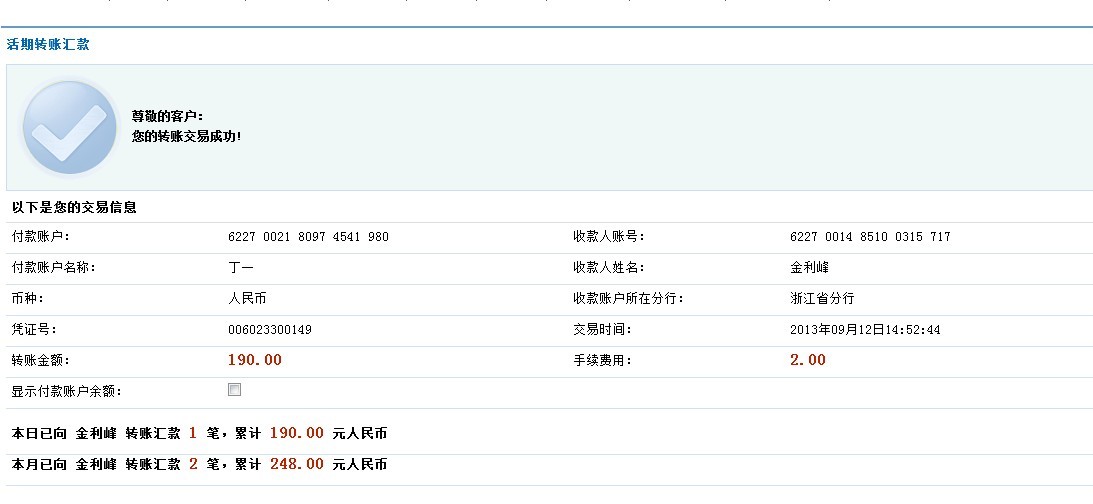This screenshot has height=504, width=1093.
Task: Select voucher number 006023300149
Action: (x=270, y=330)
